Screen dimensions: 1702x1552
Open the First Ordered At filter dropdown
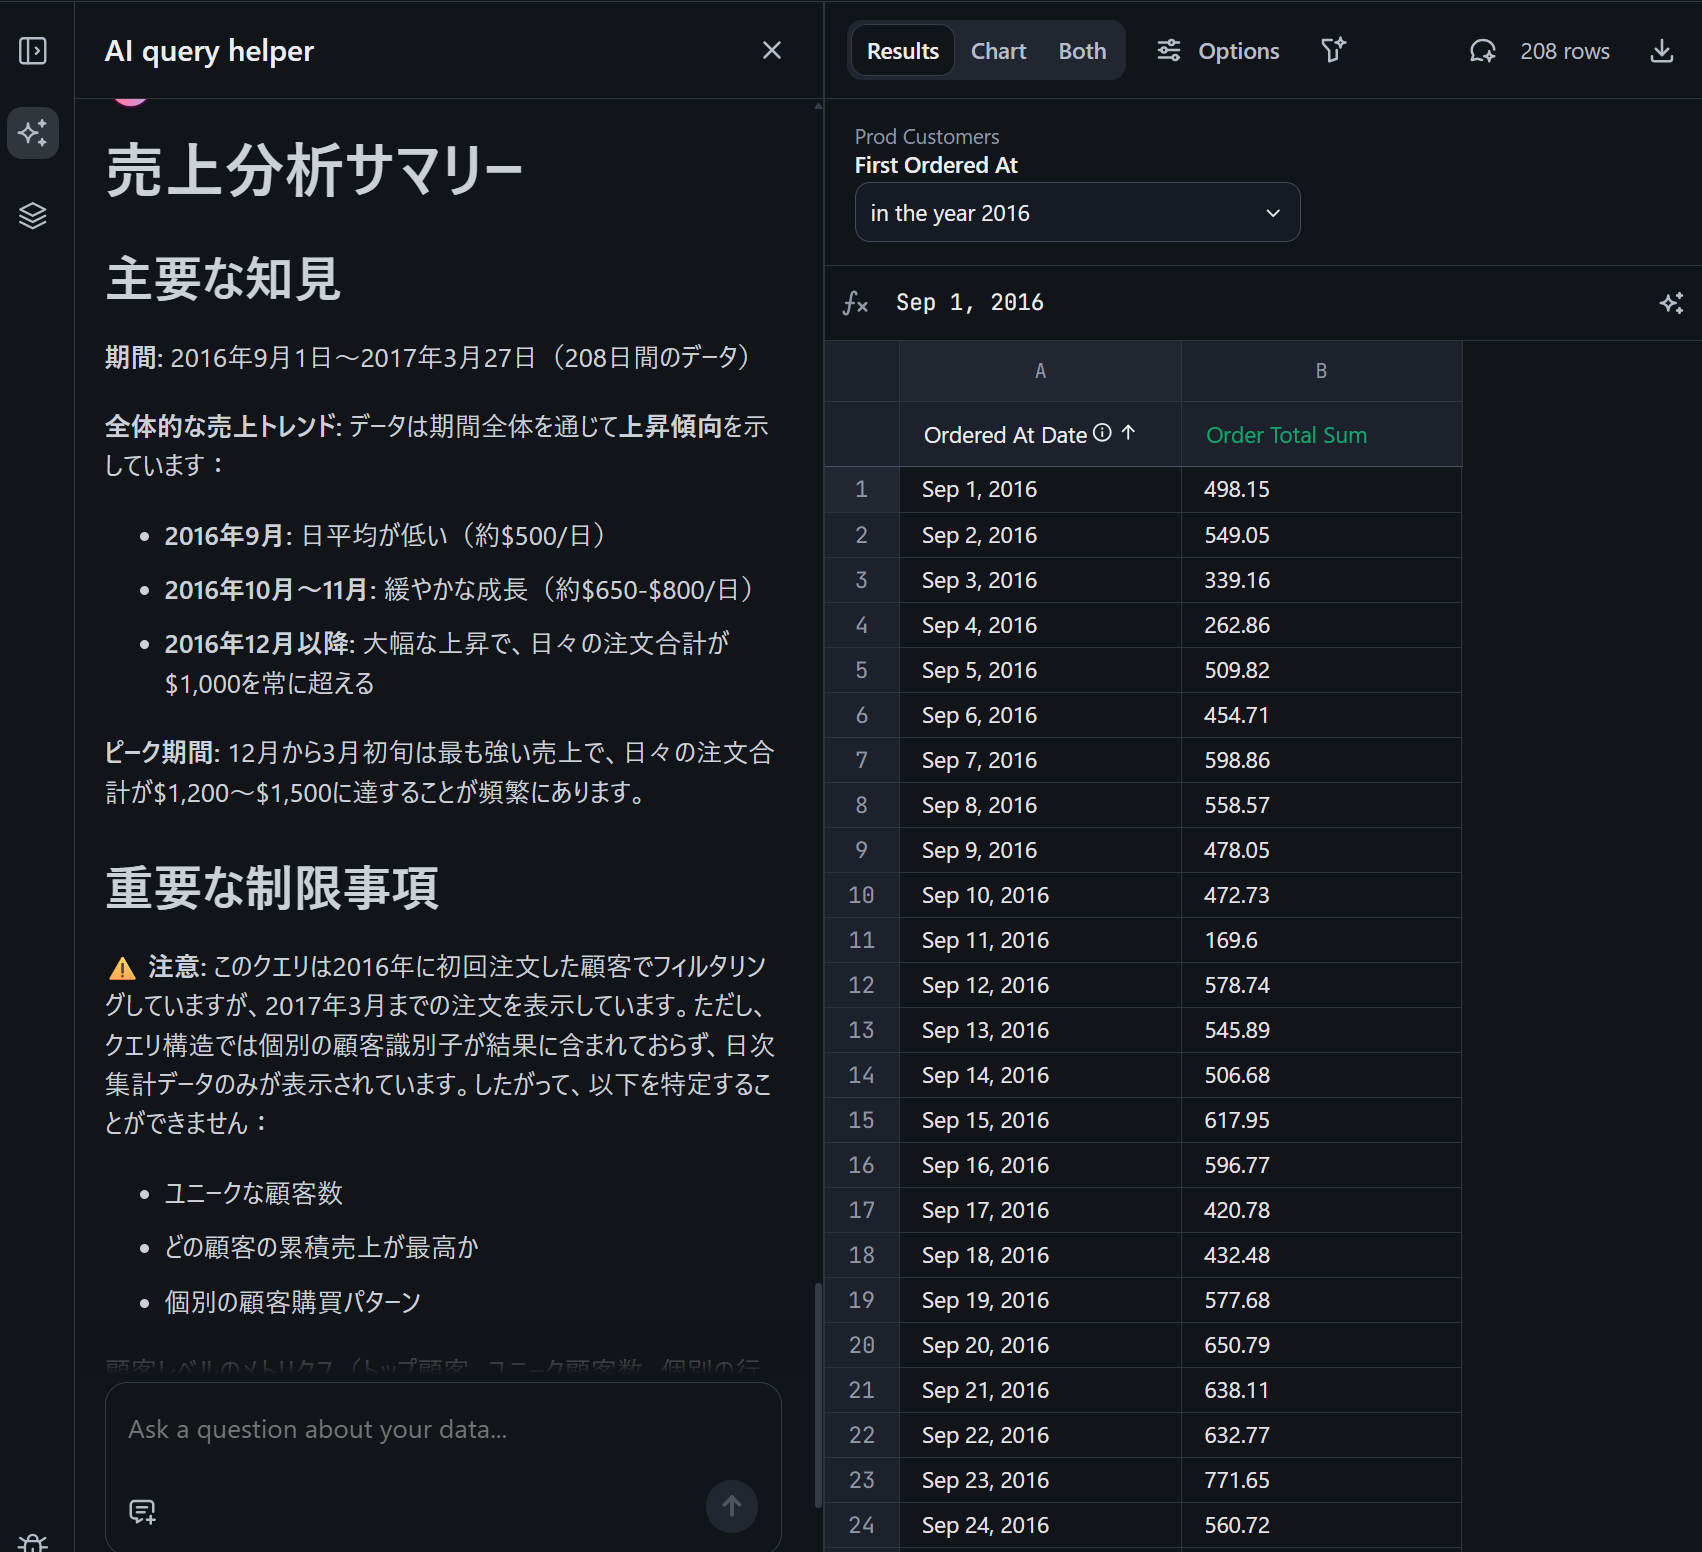pos(1077,213)
